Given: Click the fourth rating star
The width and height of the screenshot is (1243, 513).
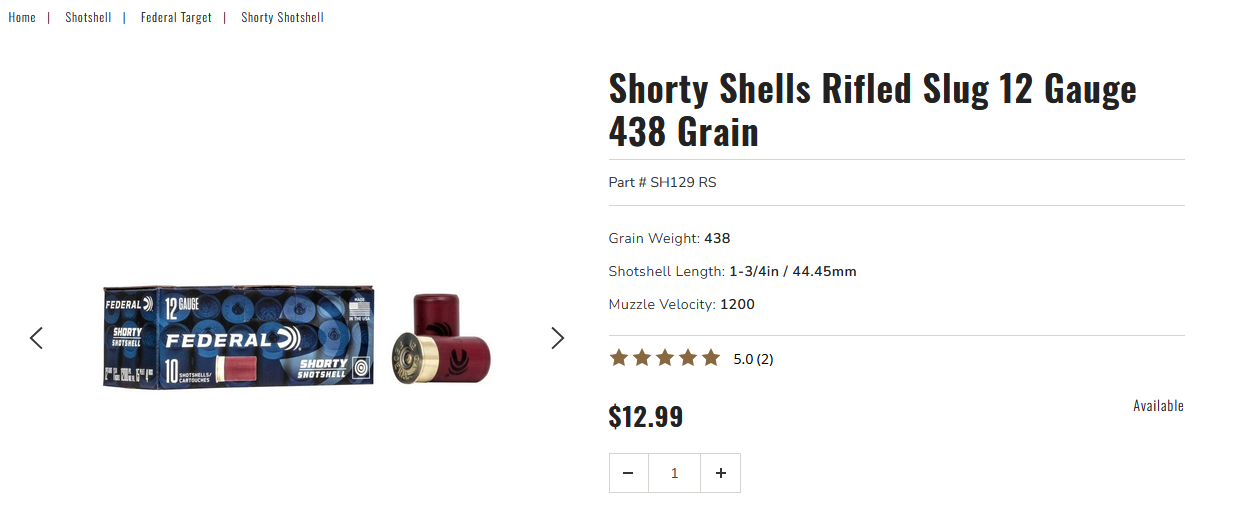Looking at the screenshot, I should click(x=688, y=358).
